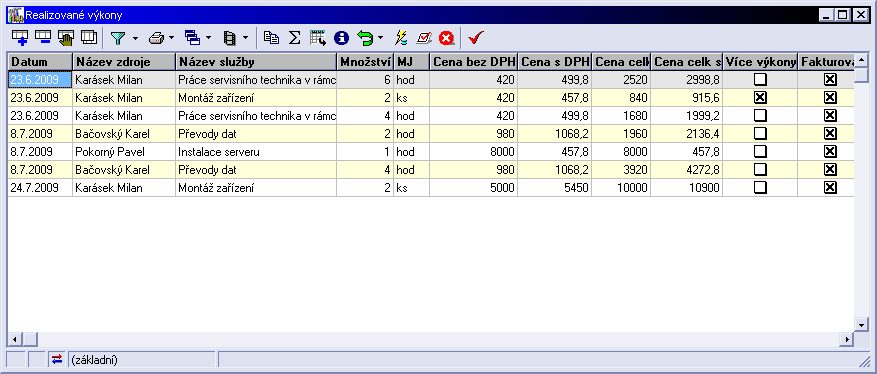The width and height of the screenshot is (877, 374).
Task: Sort by Datum column header
Action: pyautogui.click(x=40, y=61)
